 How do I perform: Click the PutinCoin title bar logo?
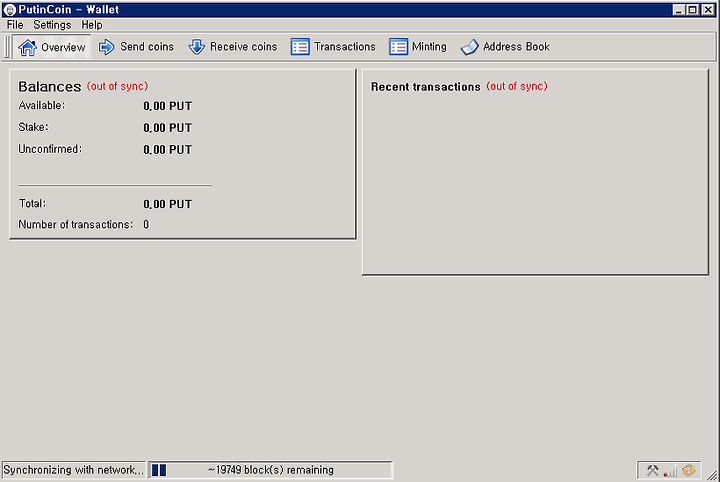point(9,10)
